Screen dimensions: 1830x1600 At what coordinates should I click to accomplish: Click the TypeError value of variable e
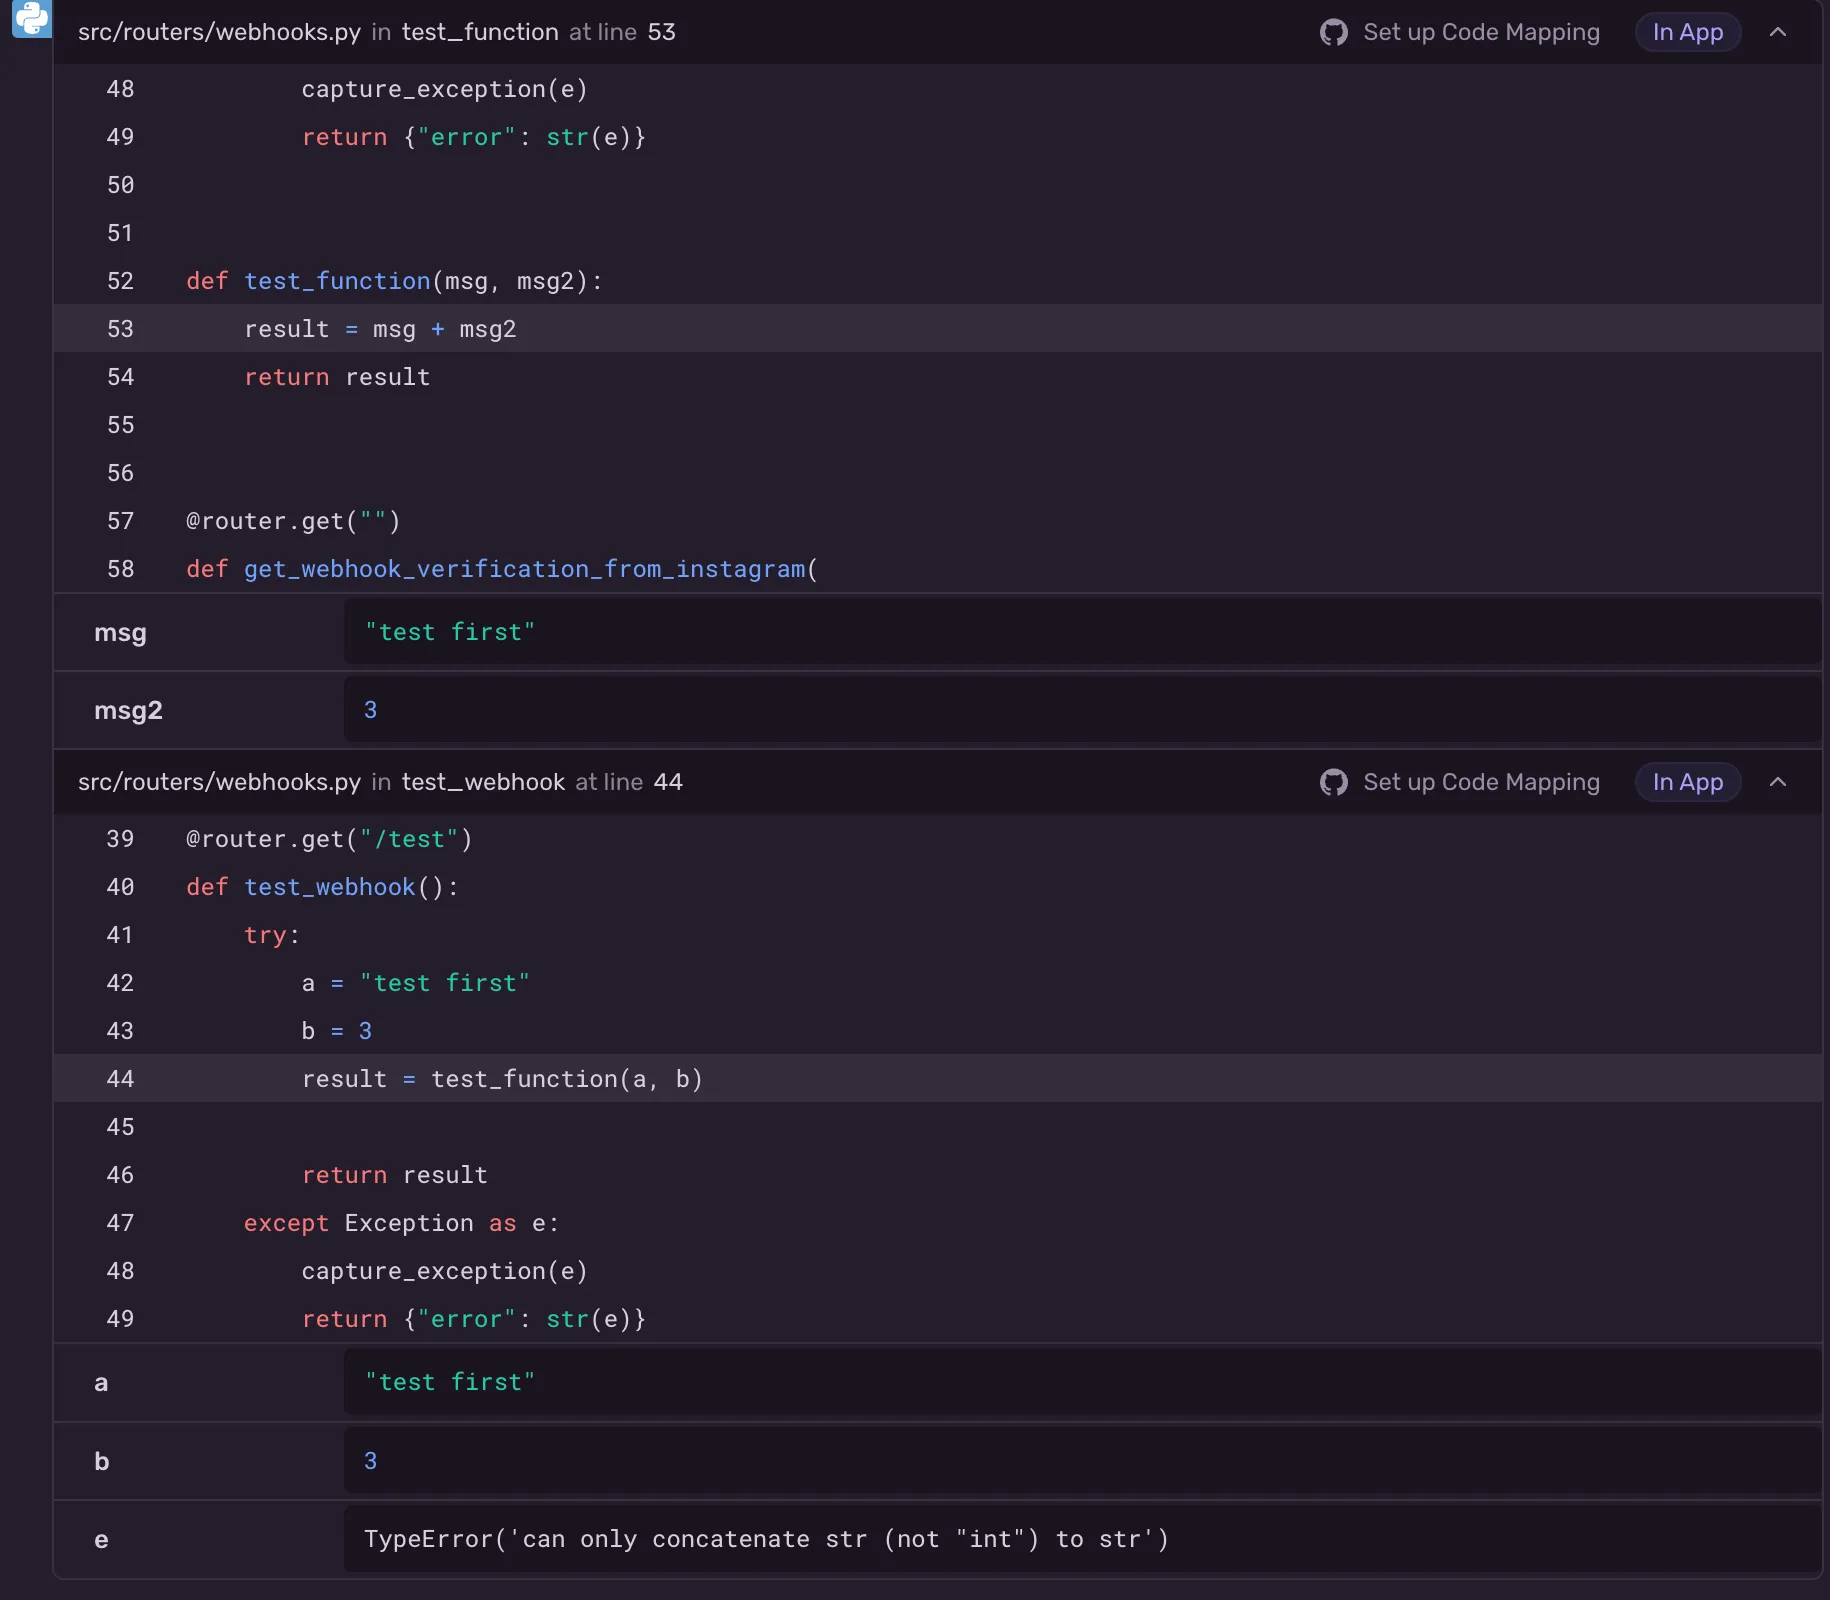coord(766,1539)
